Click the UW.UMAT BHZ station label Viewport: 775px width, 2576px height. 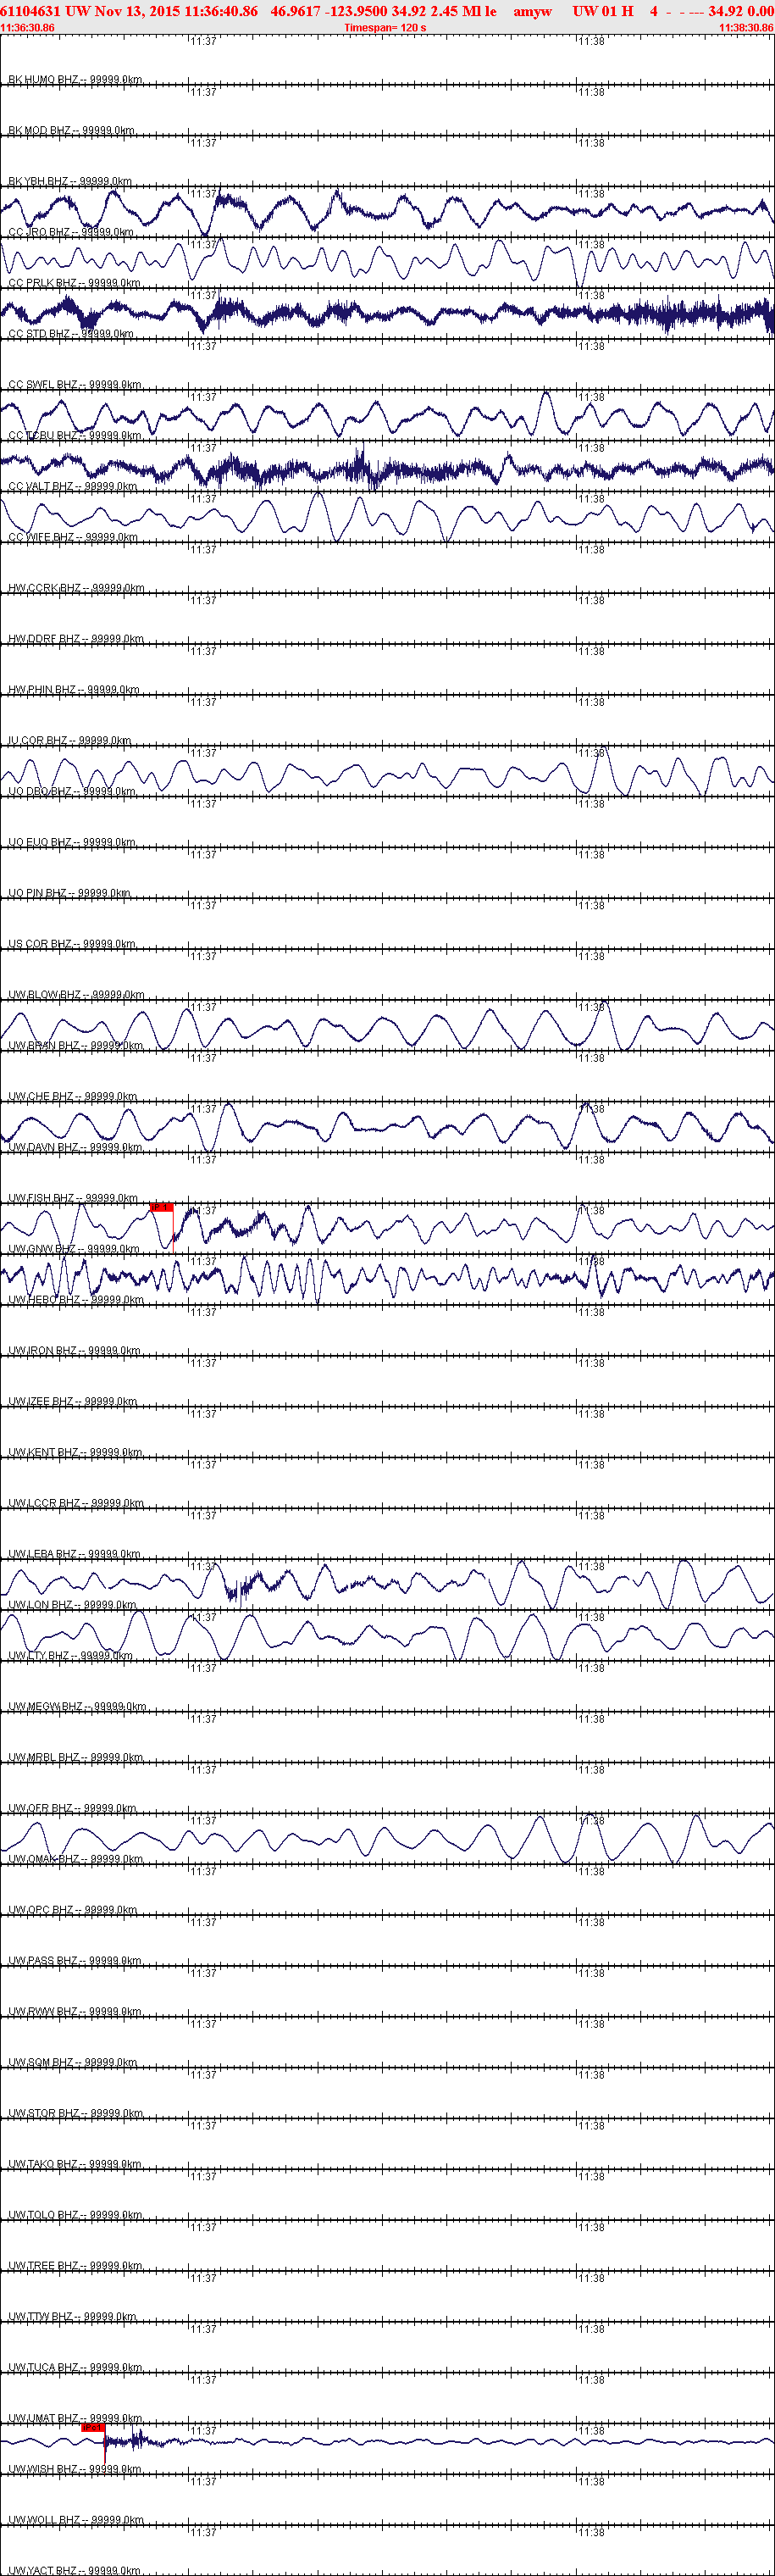coord(75,2418)
